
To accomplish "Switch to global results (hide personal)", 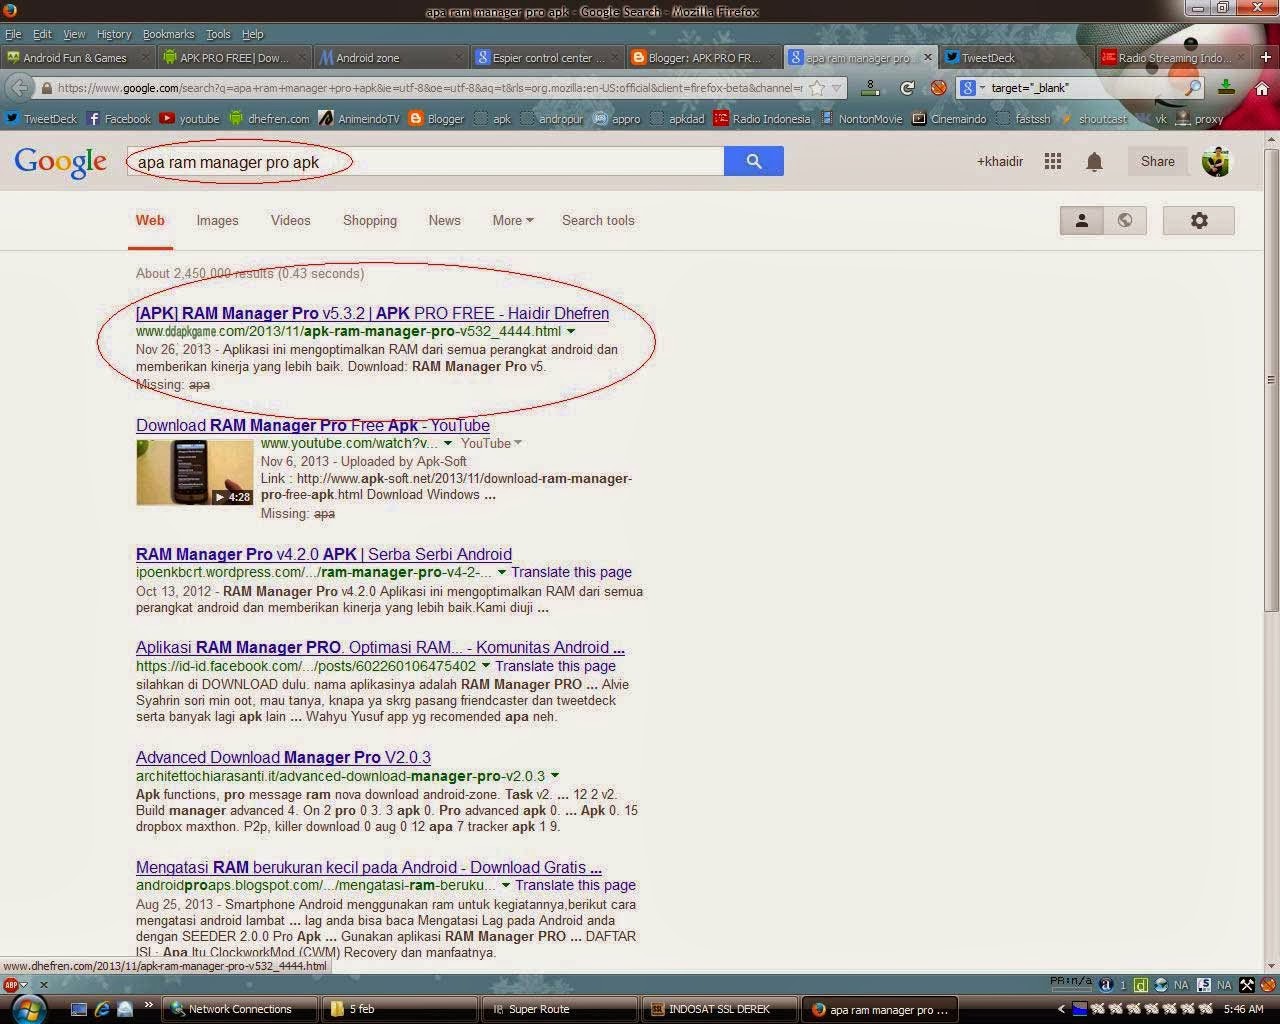I will (x=1125, y=221).
